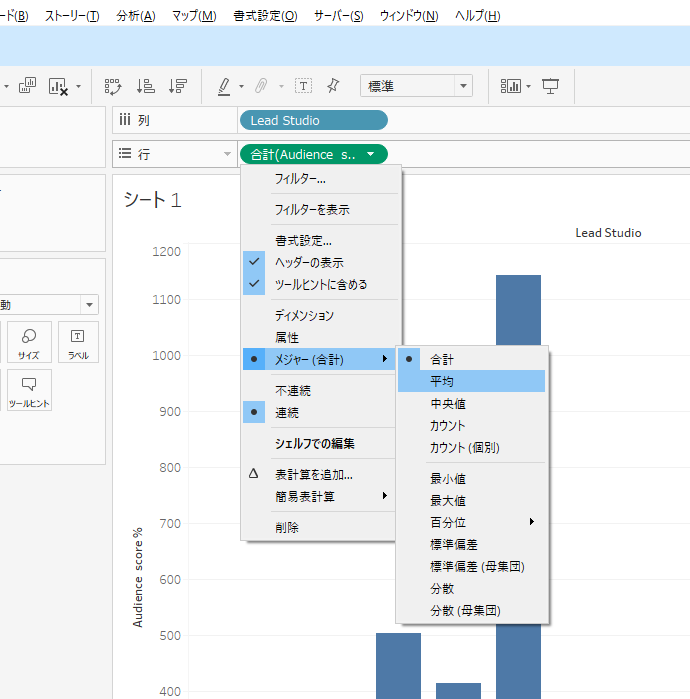Image resolution: width=690 pixels, height=699 pixels.
Task: Select 標準偏差 (母集団) aggregation
Action: 472,566
